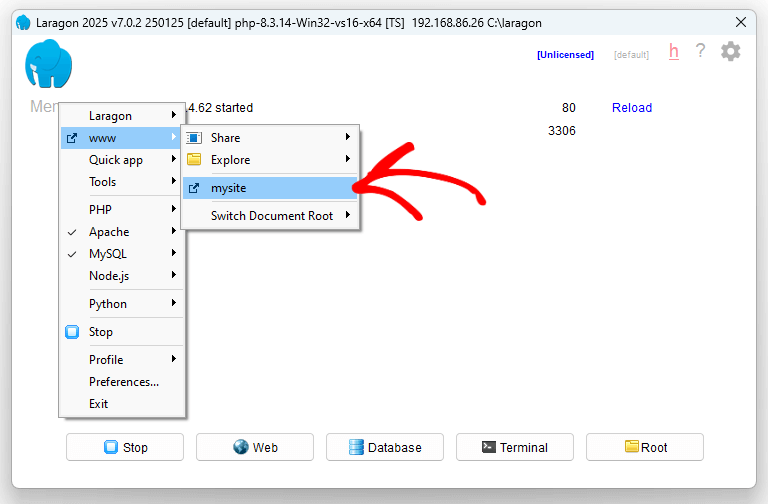Click the Terminal button
The width and height of the screenshot is (768, 504).
coord(515,447)
